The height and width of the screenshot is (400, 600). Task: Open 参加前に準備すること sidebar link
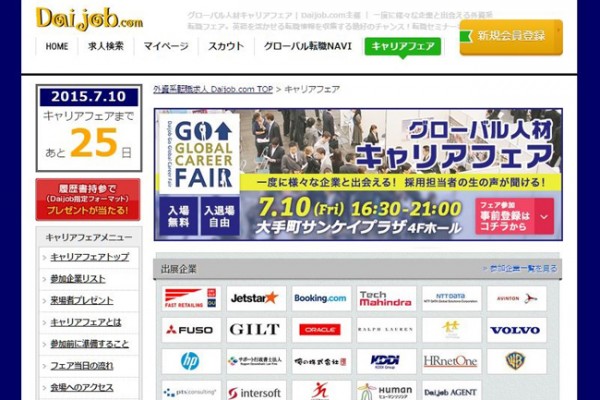90,344
